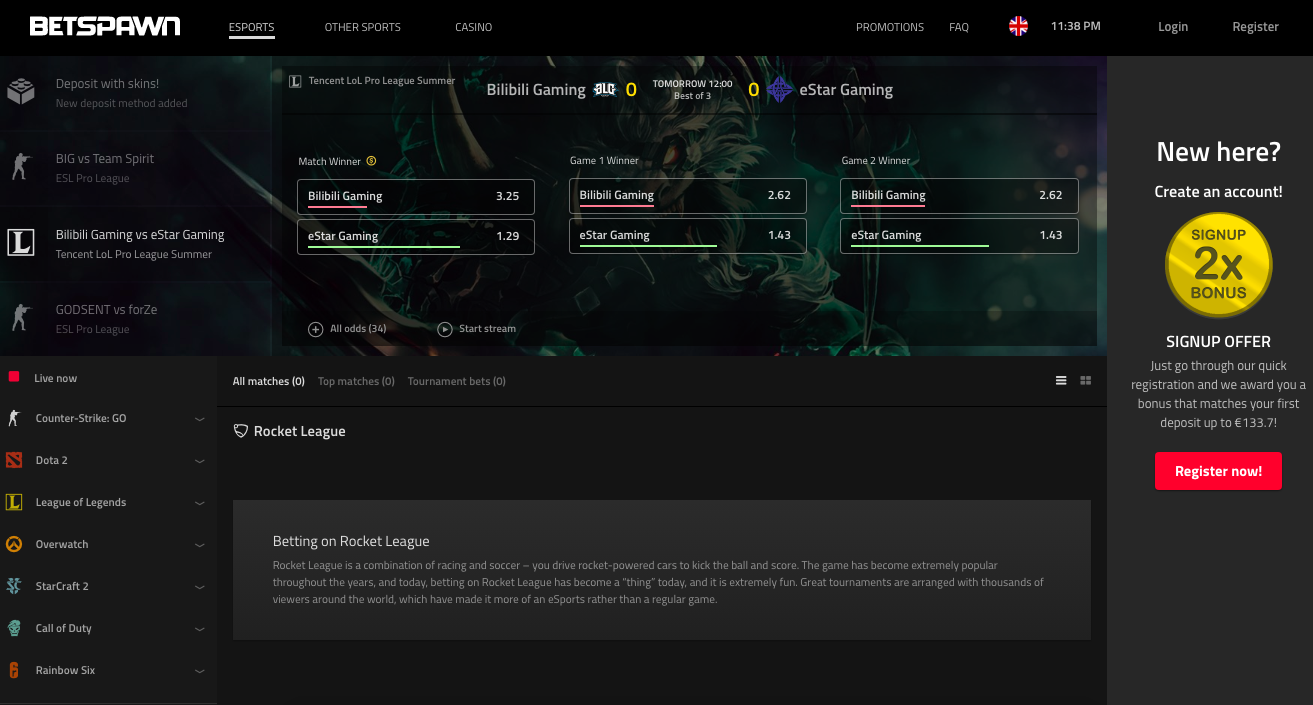This screenshot has width=1313, height=705.
Task: Click the coin icon beside Match Winner
Action: pos(371,161)
